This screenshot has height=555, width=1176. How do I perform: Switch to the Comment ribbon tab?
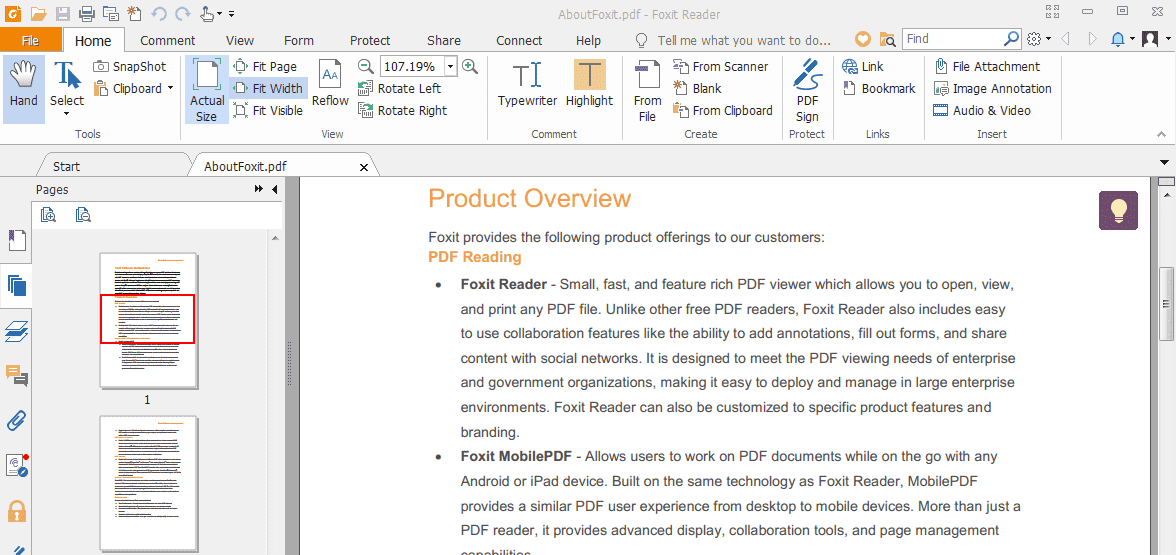pyautogui.click(x=167, y=40)
